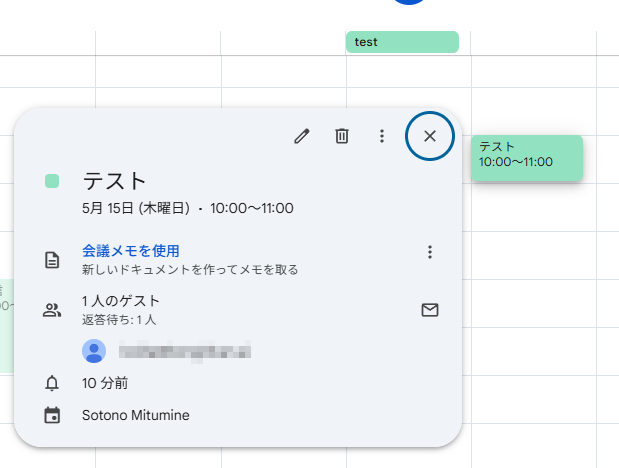Click the meeting notes document icon
Viewport: 619px width, 468px height.
tap(52, 260)
